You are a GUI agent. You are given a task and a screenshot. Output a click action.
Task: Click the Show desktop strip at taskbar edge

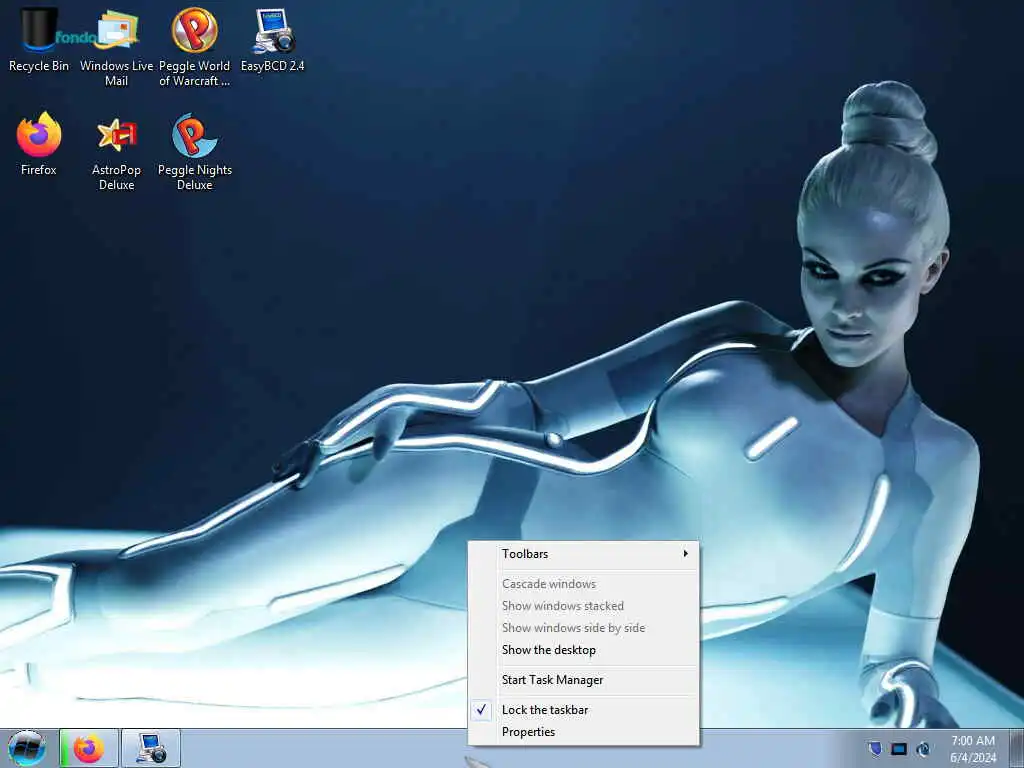pyautogui.click(x=1017, y=748)
